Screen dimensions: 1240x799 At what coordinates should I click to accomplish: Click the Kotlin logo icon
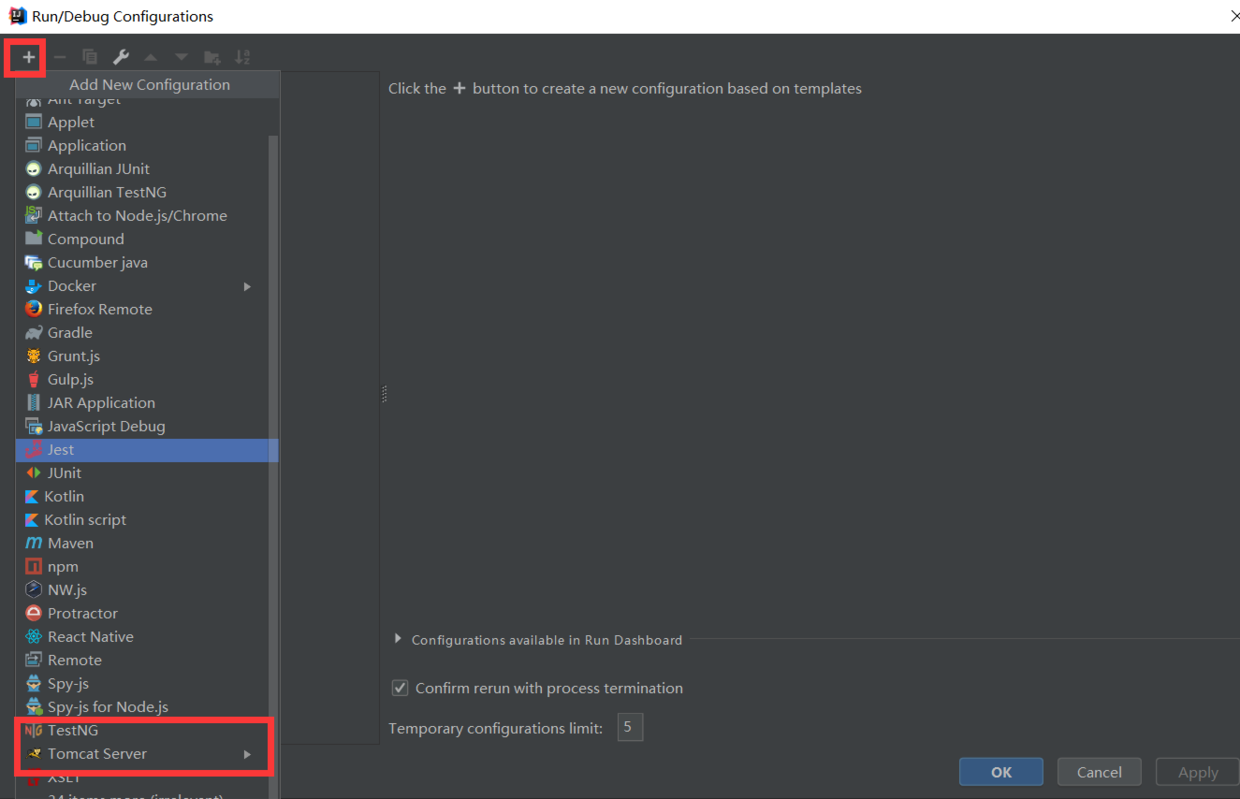coord(32,496)
